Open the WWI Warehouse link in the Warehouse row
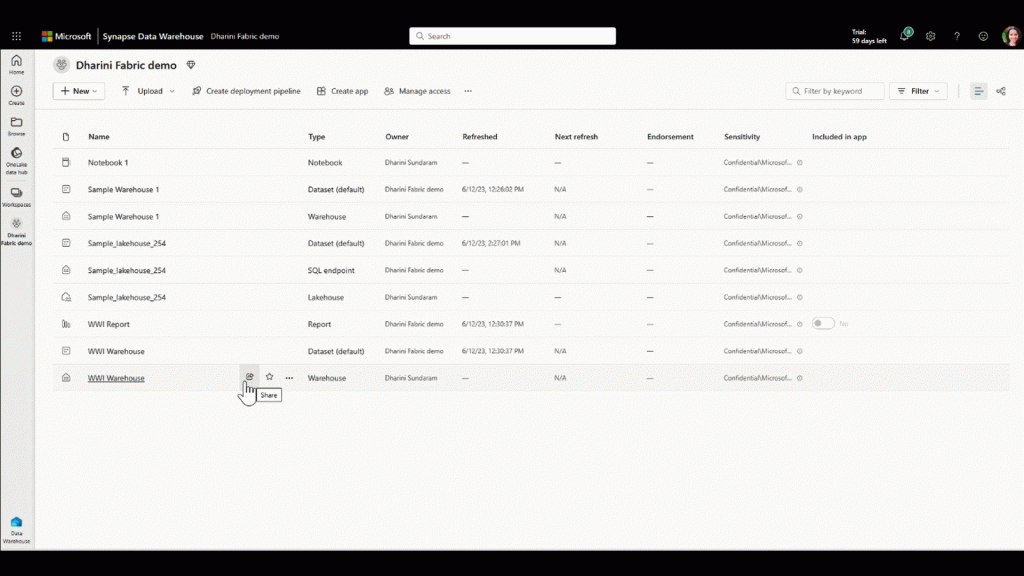The height and width of the screenshot is (576, 1024). coord(116,378)
